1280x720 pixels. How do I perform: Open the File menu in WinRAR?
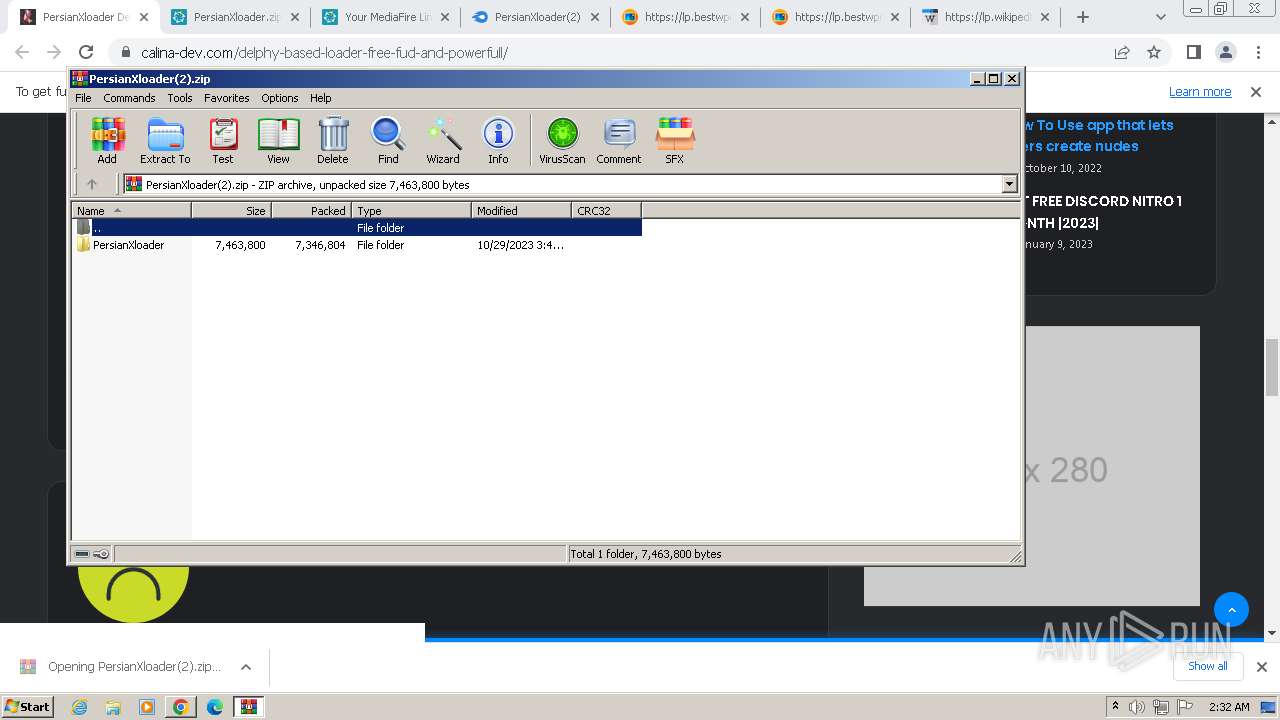(83, 98)
